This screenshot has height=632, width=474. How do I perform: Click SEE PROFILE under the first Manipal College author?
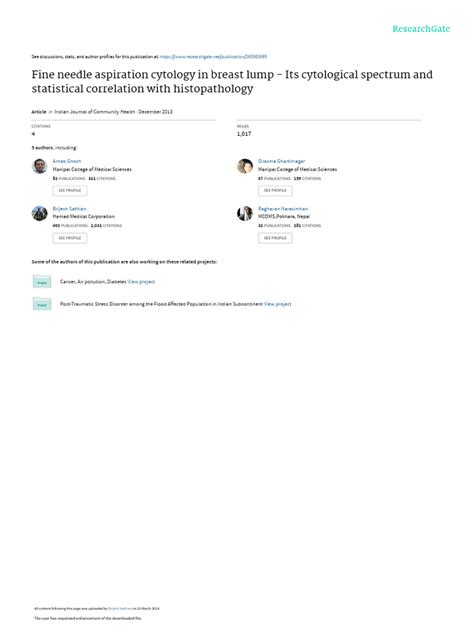point(70,191)
